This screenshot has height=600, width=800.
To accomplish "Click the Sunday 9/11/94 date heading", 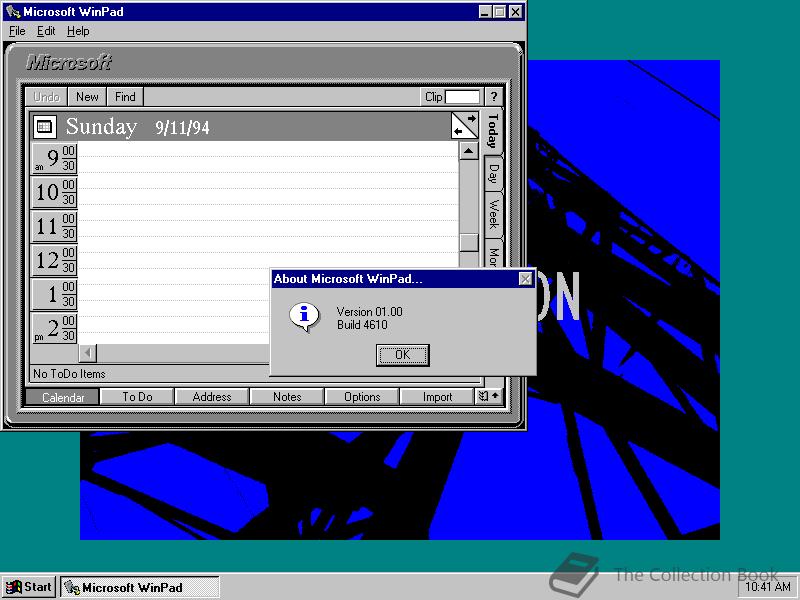I will coord(137,127).
